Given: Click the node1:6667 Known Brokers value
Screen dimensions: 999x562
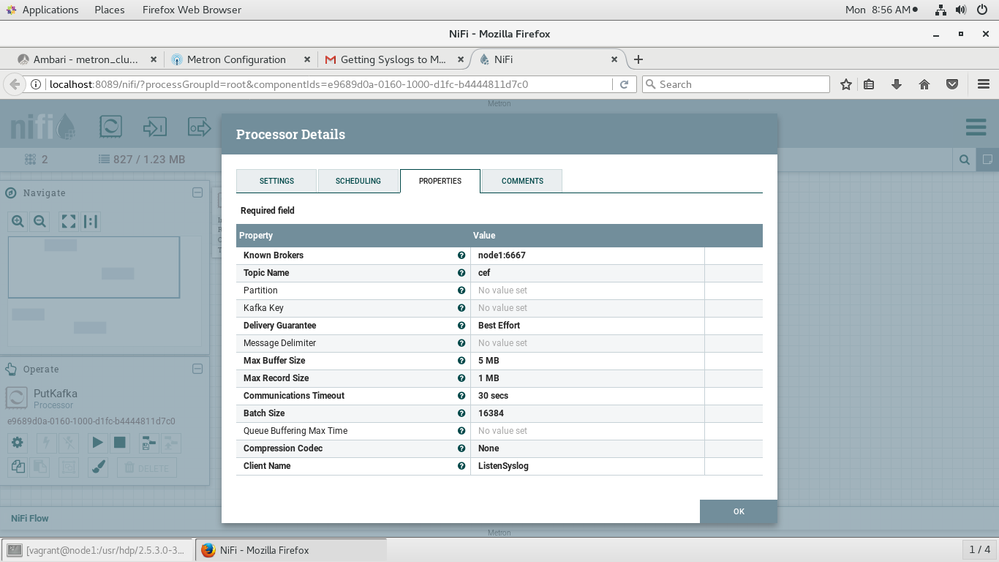Looking at the screenshot, I should coord(501,255).
